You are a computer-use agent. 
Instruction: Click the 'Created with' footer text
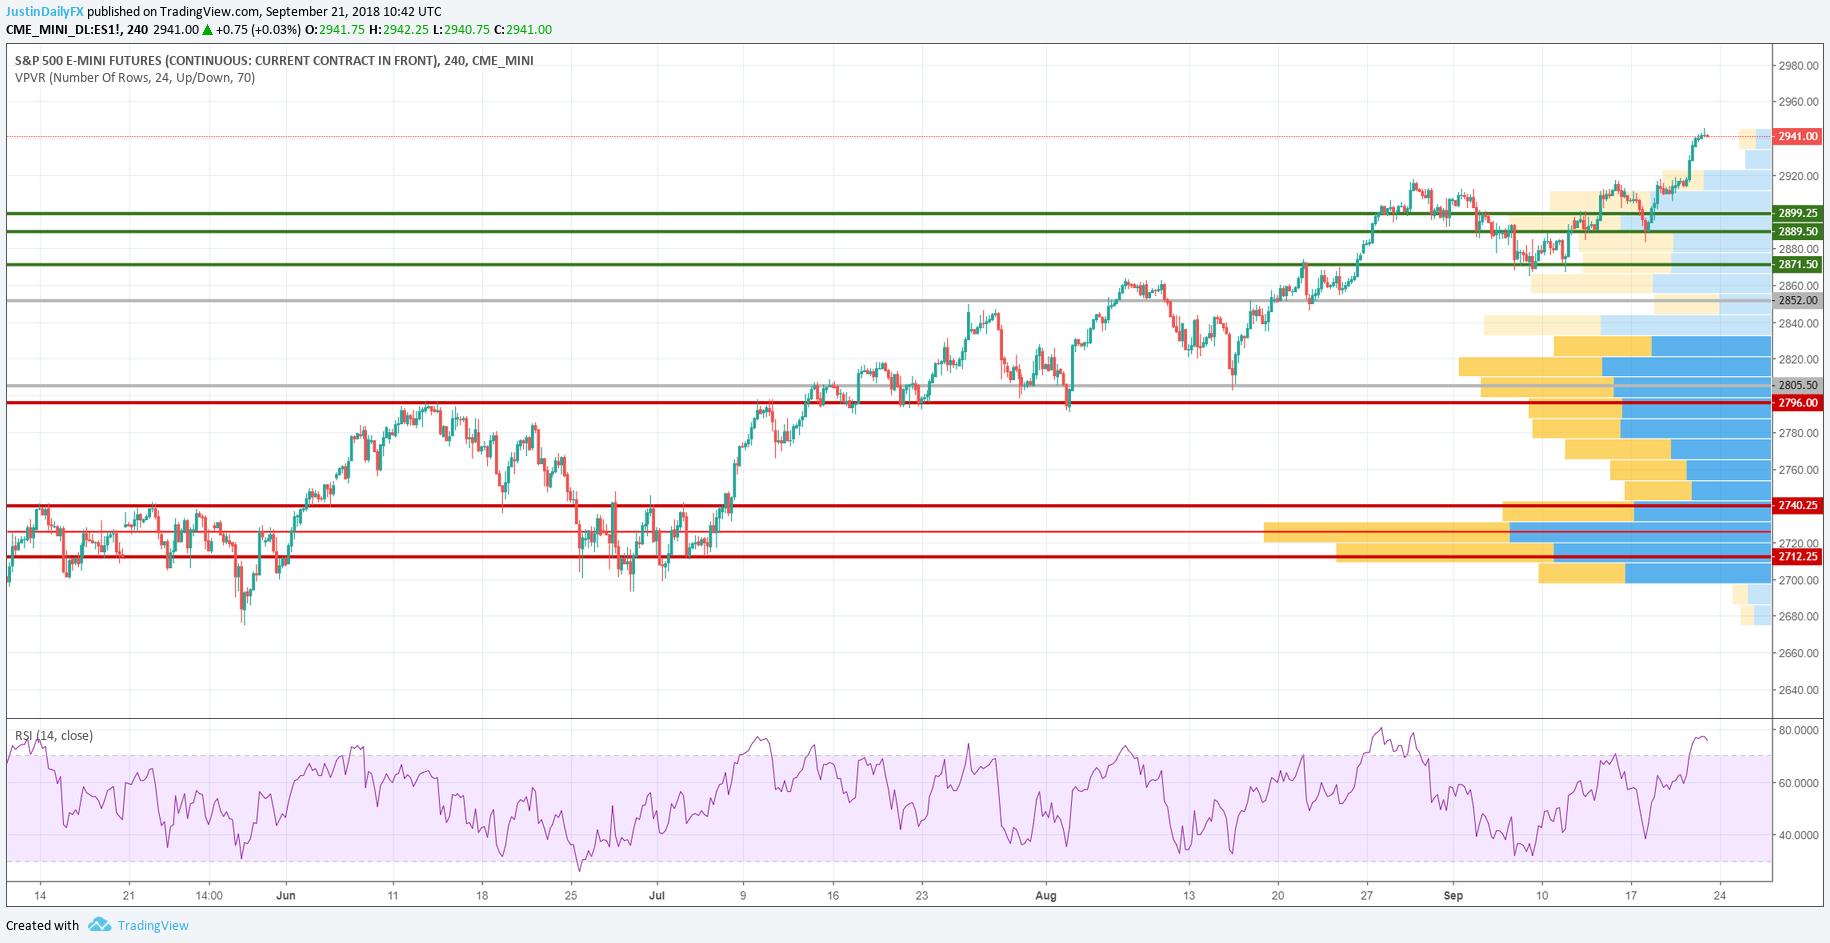42,925
